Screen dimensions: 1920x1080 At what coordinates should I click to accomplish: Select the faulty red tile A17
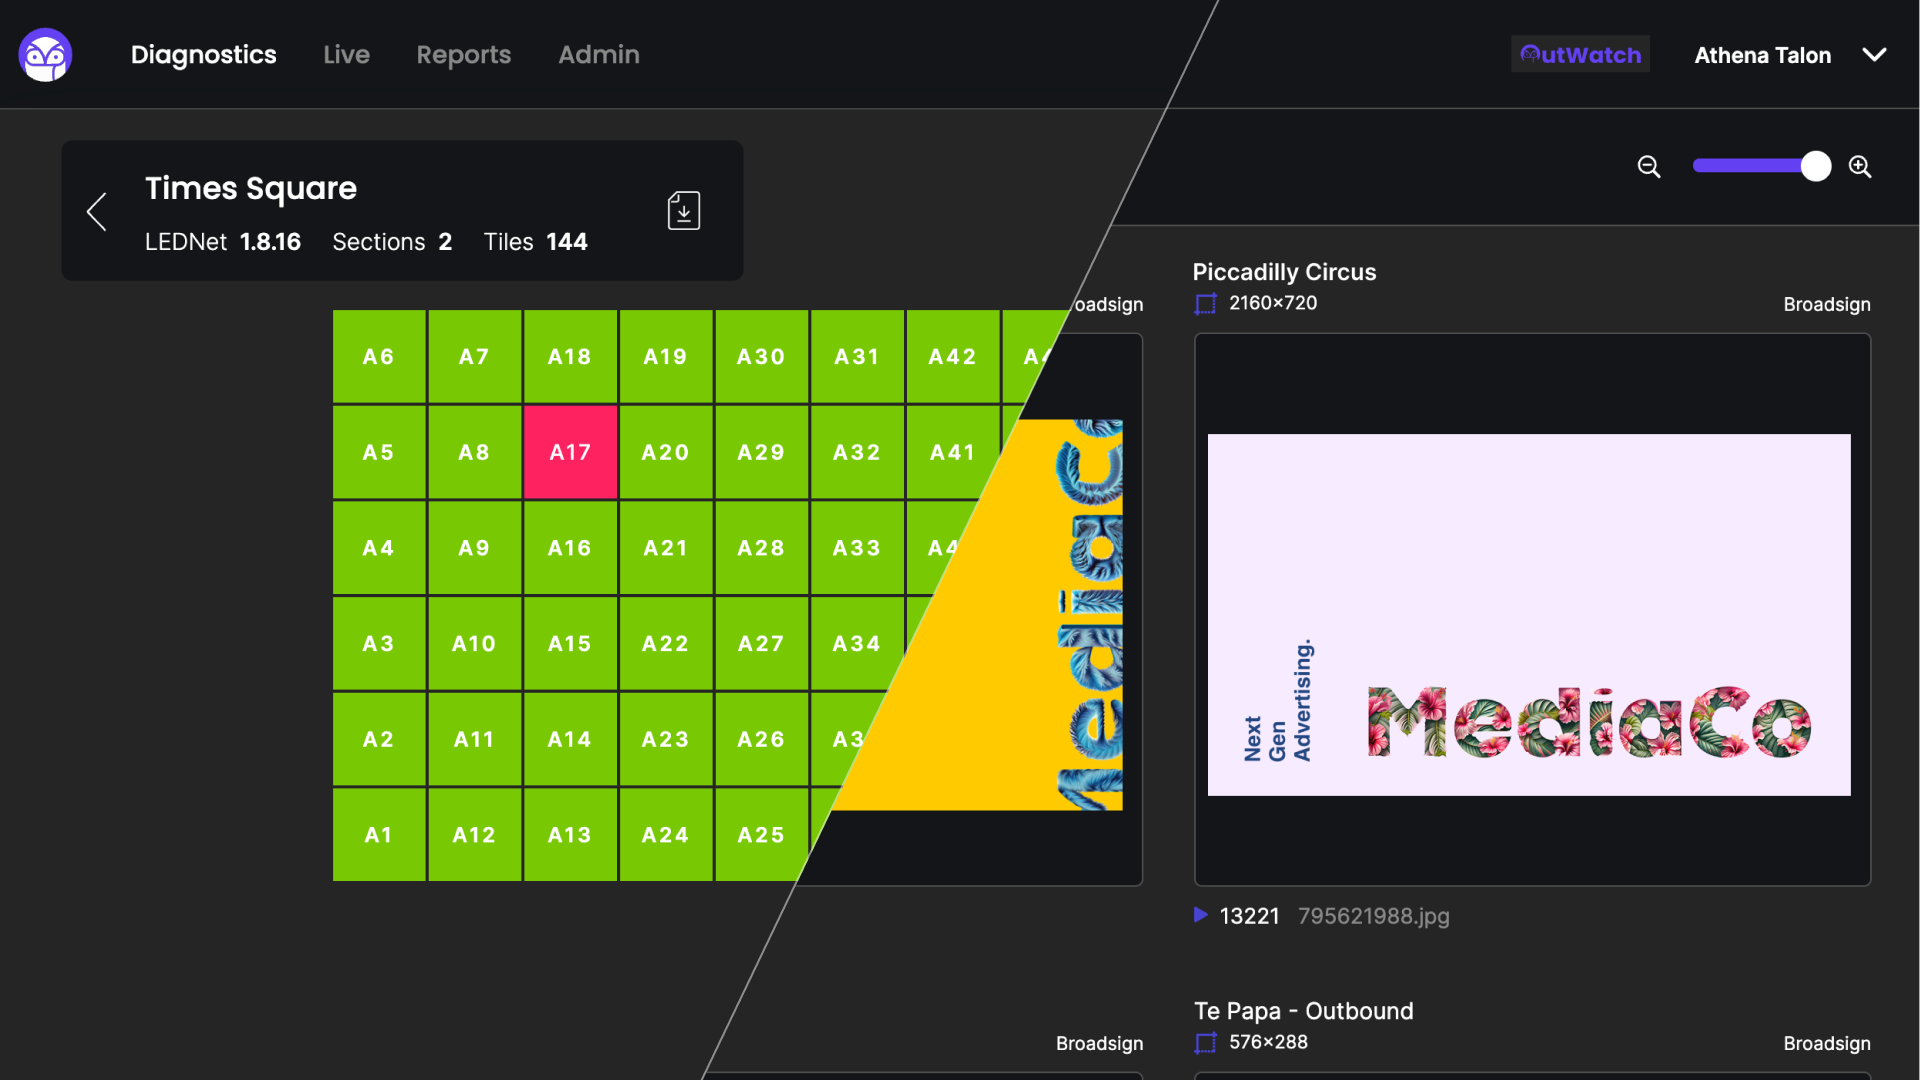(570, 452)
